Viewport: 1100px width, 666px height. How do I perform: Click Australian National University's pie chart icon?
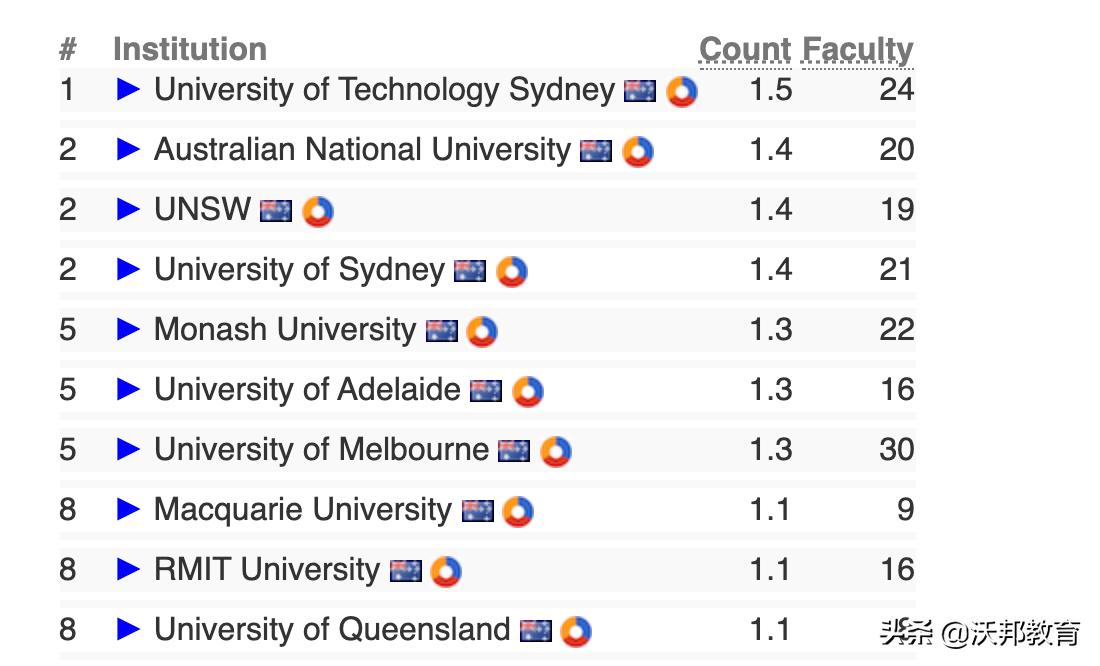pos(638,152)
